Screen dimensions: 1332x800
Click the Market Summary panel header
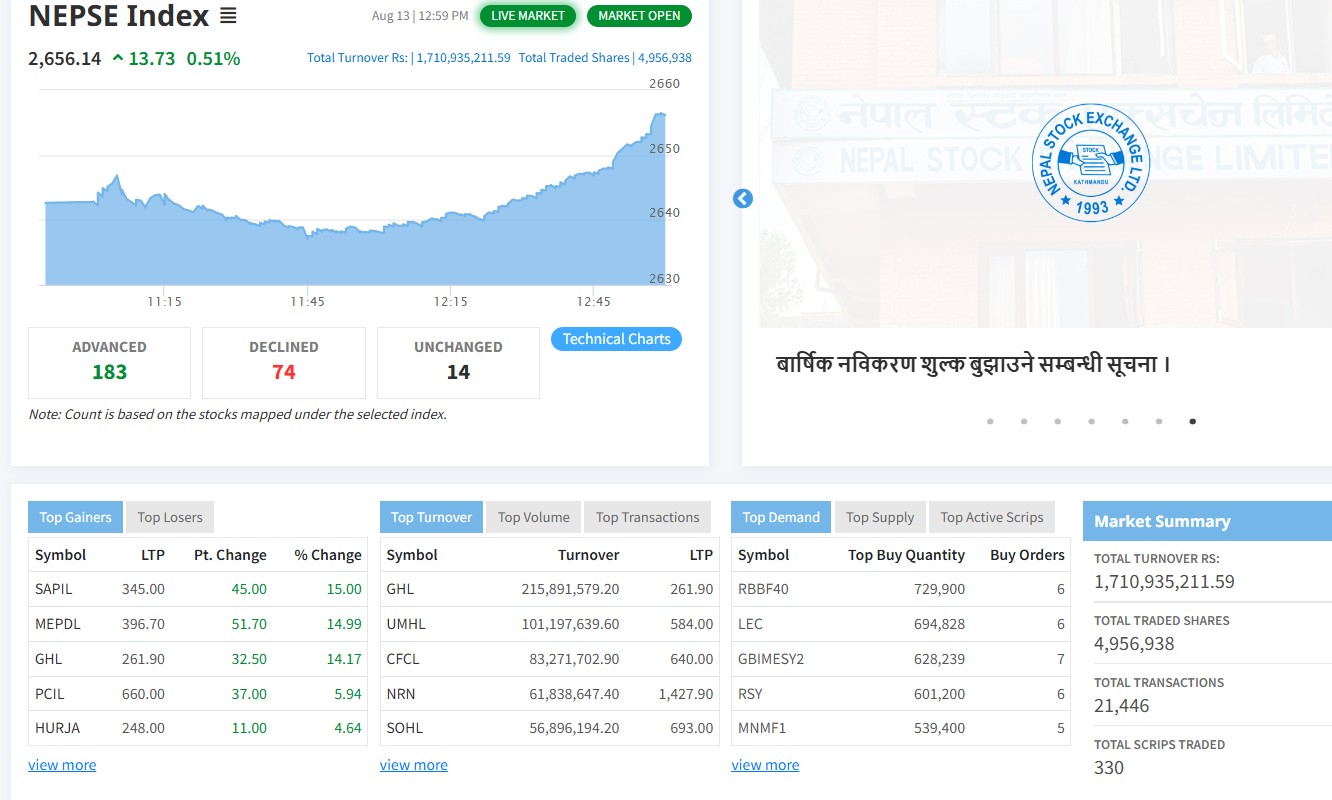click(x=1207, y=521)
